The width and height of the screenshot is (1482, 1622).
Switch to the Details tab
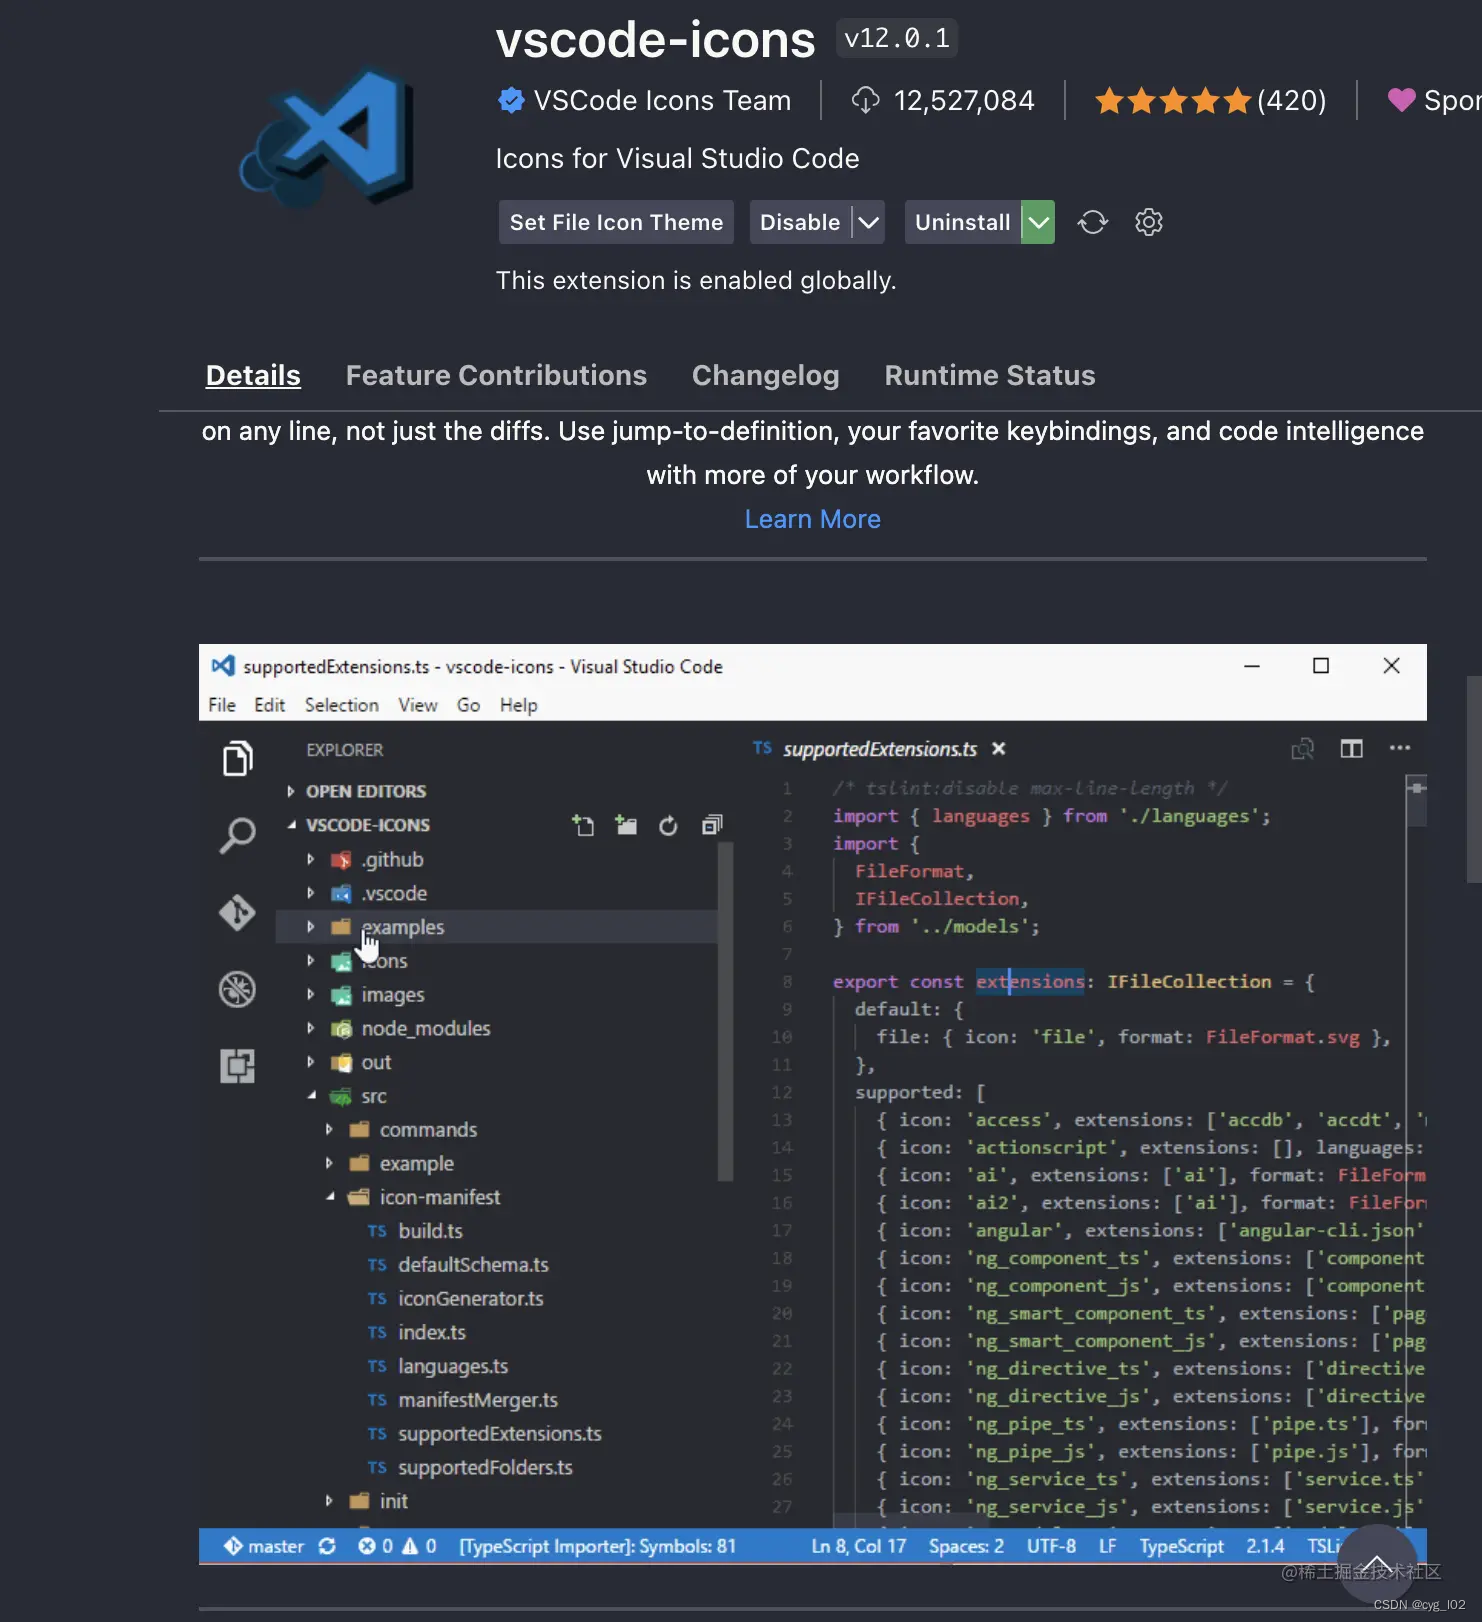point(253,375)
